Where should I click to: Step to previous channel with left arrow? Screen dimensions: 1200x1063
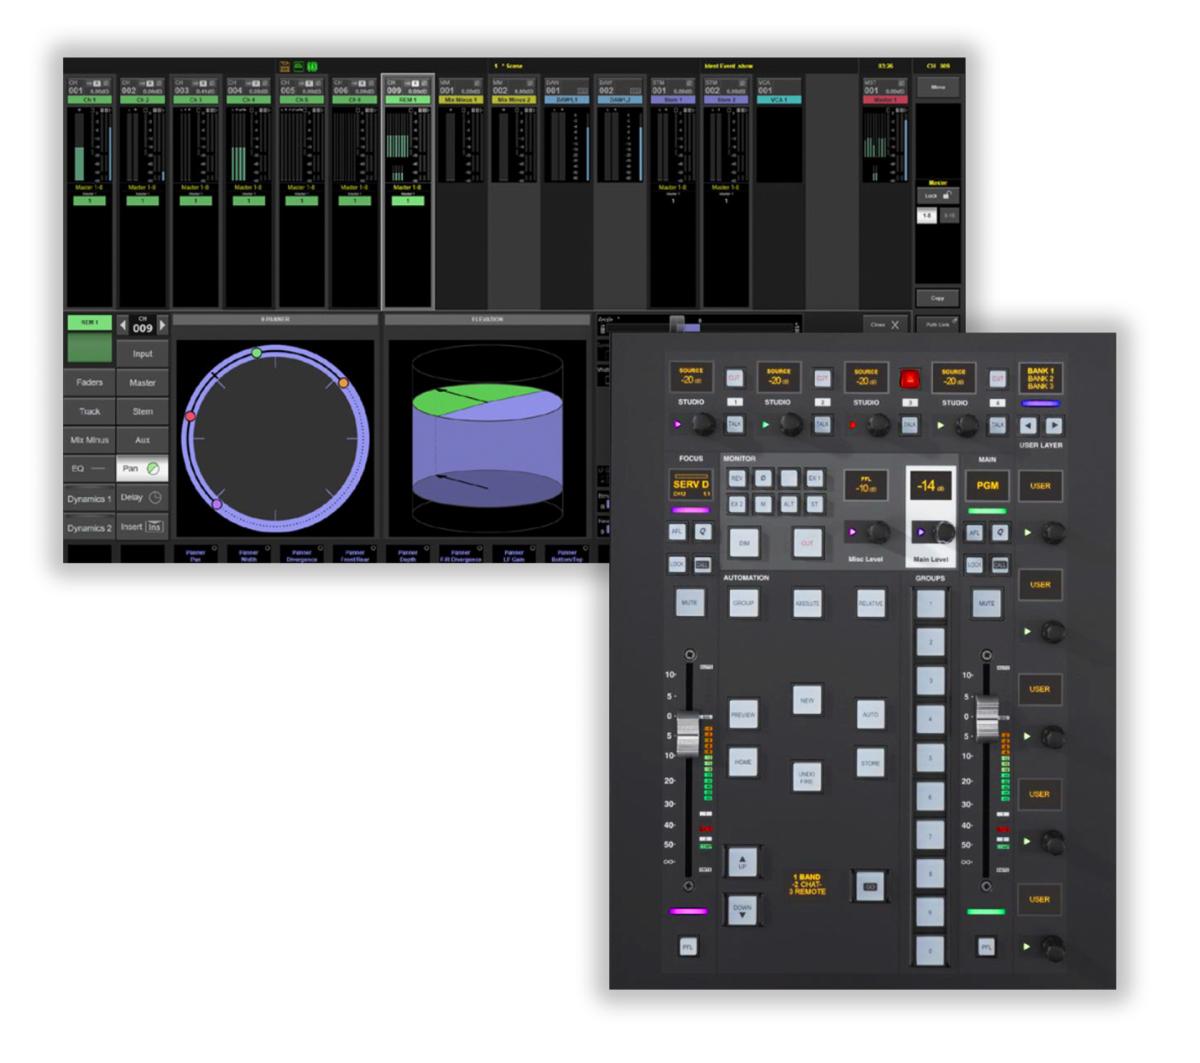coord(124,326)
